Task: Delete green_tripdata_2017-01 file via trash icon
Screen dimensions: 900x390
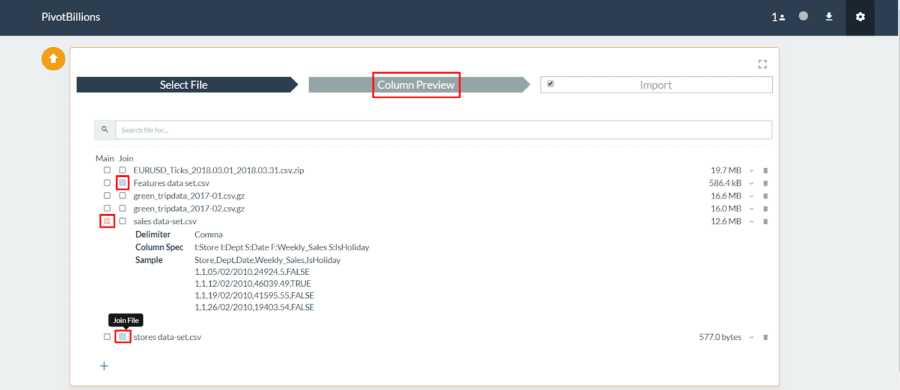Action: (x=765, y=196)
